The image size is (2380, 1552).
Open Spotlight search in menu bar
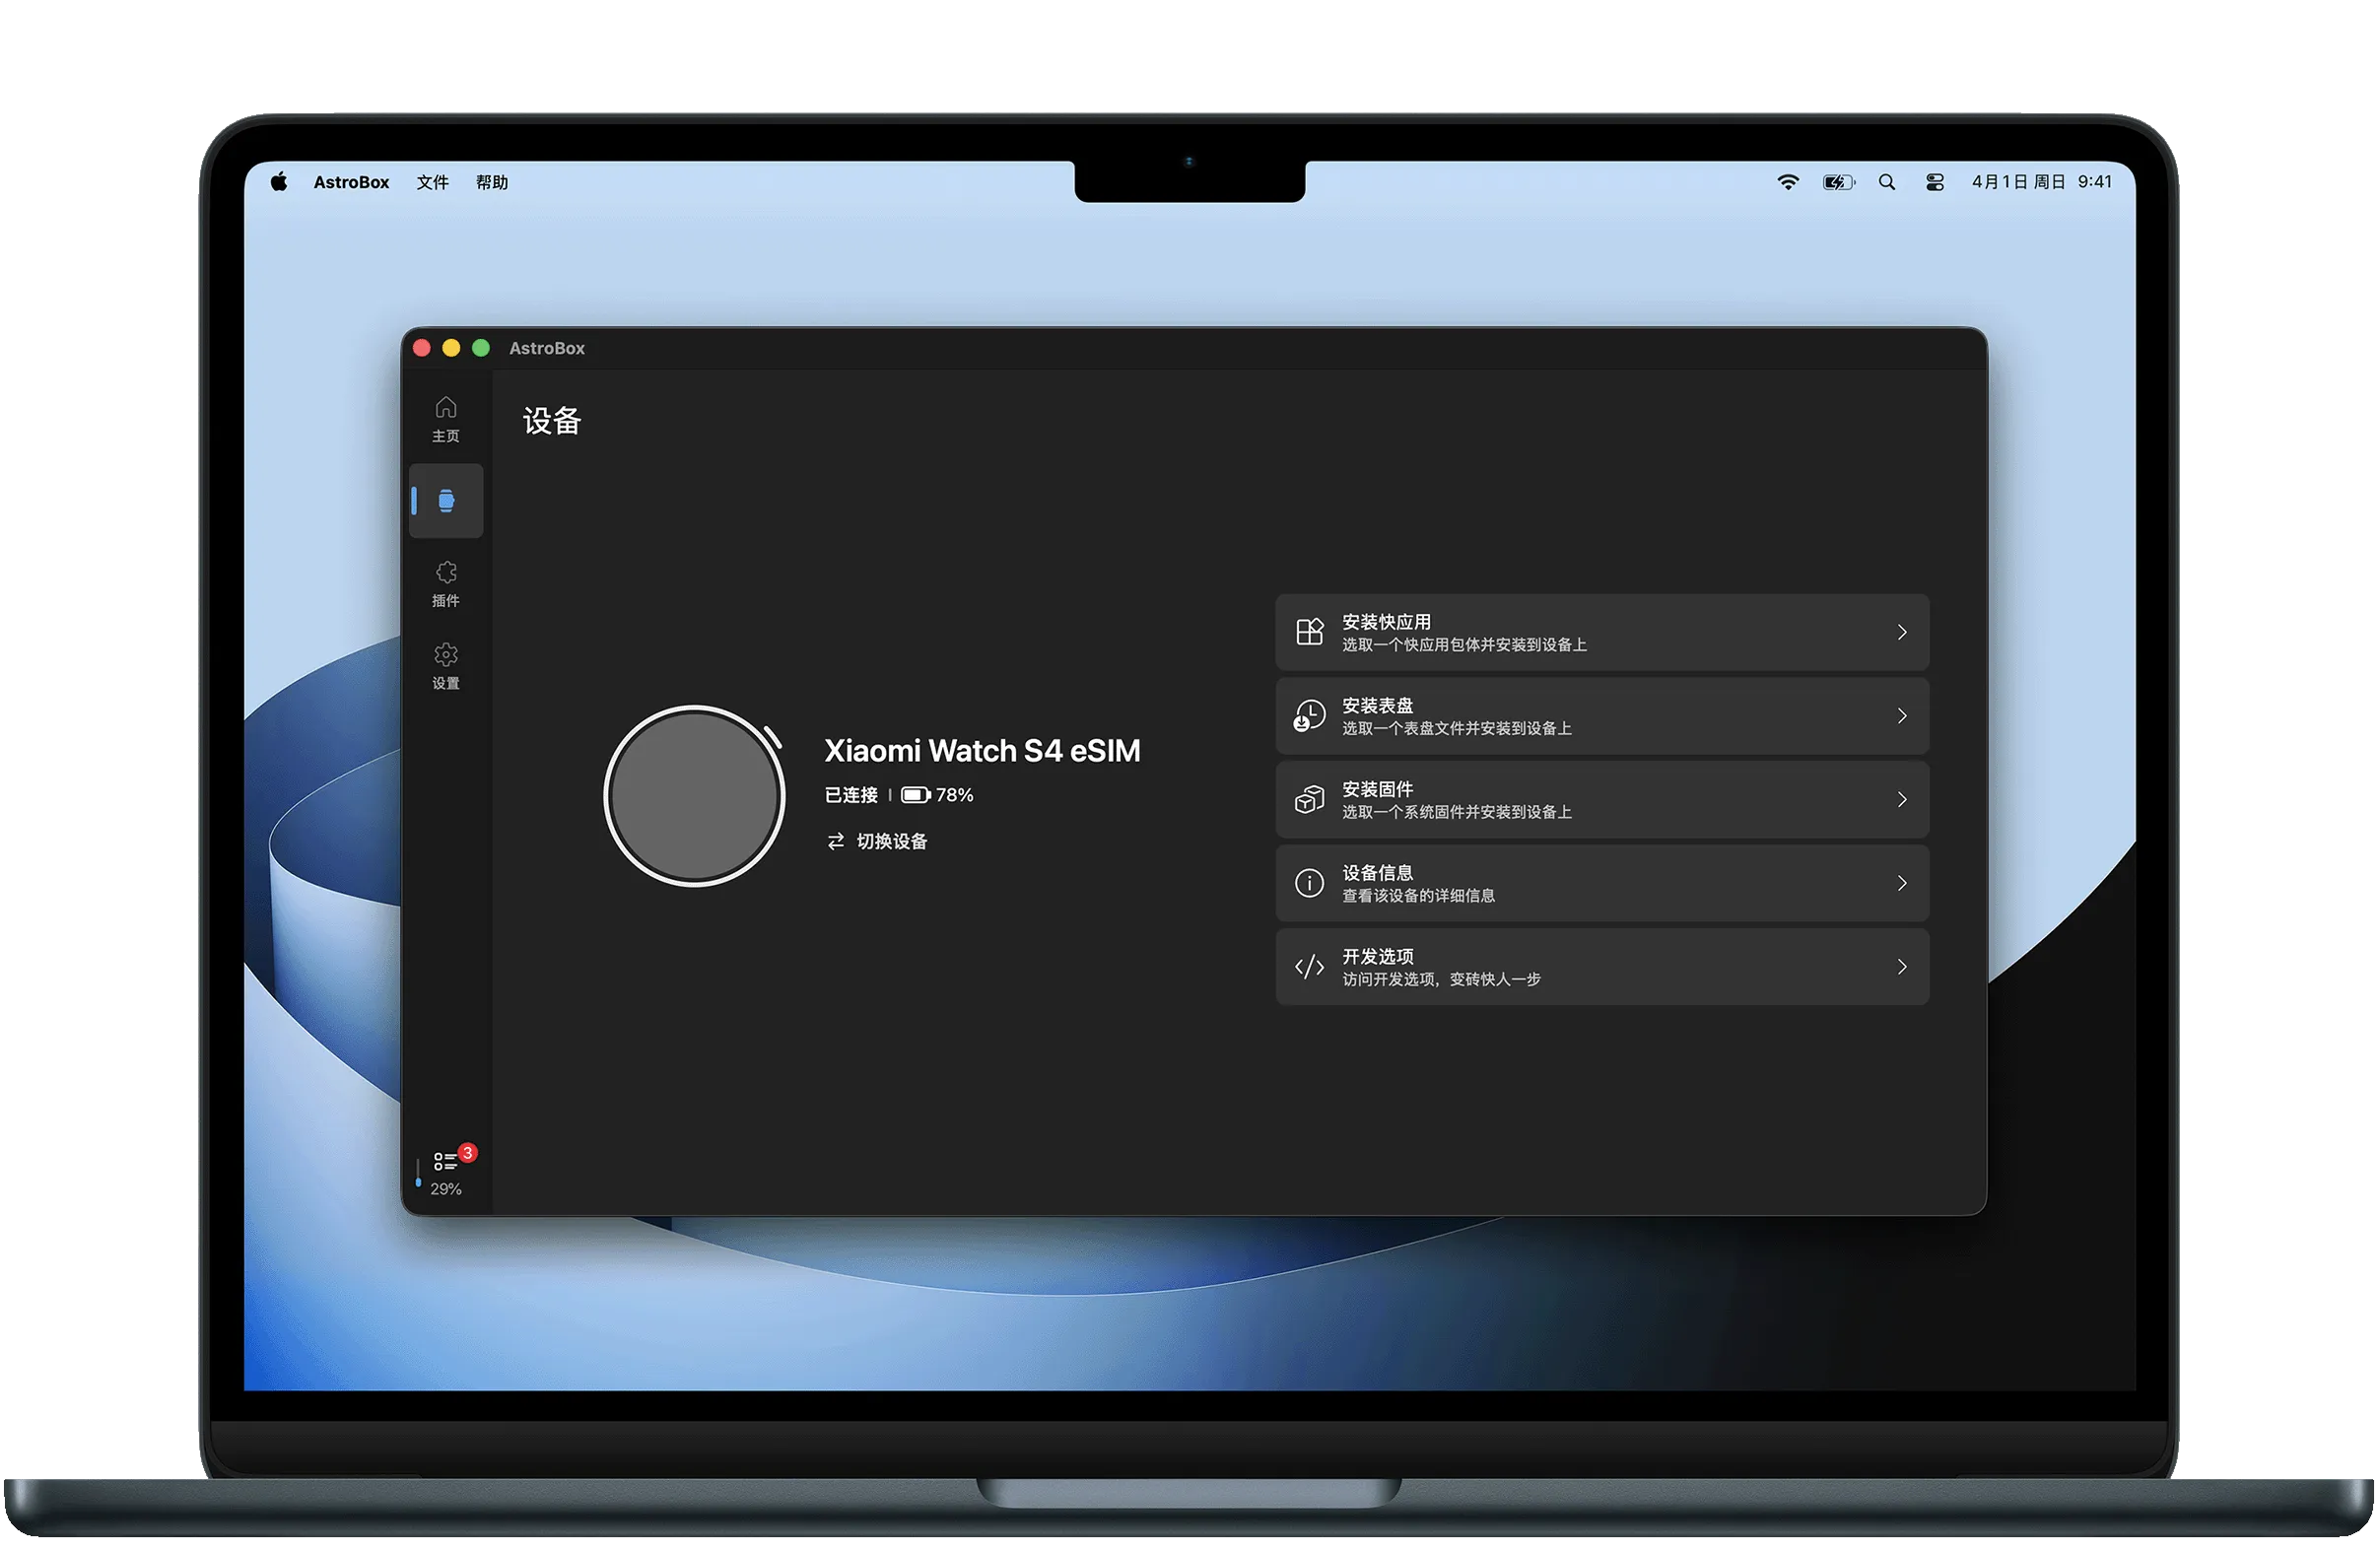pyautogui.click(x=1887, y=182)
